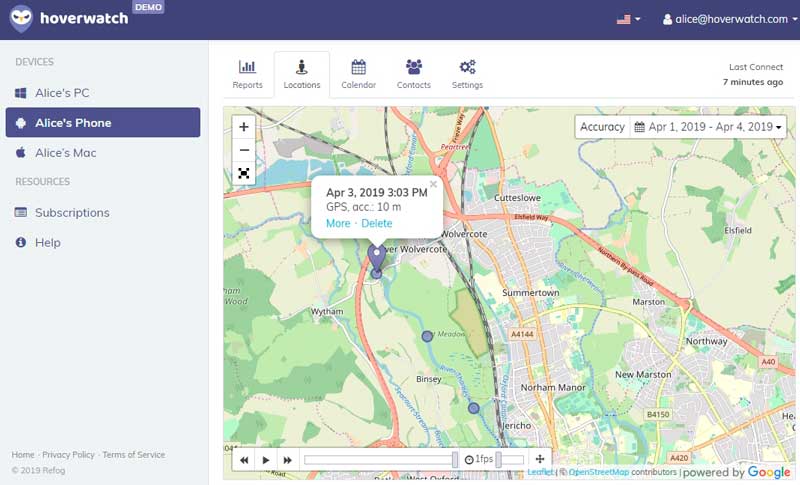
Task: Play the location timeline
Action: (266, 460)
